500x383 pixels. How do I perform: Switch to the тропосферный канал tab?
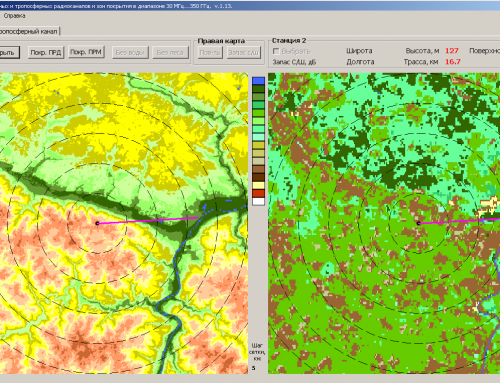click(x=29, y=31)
